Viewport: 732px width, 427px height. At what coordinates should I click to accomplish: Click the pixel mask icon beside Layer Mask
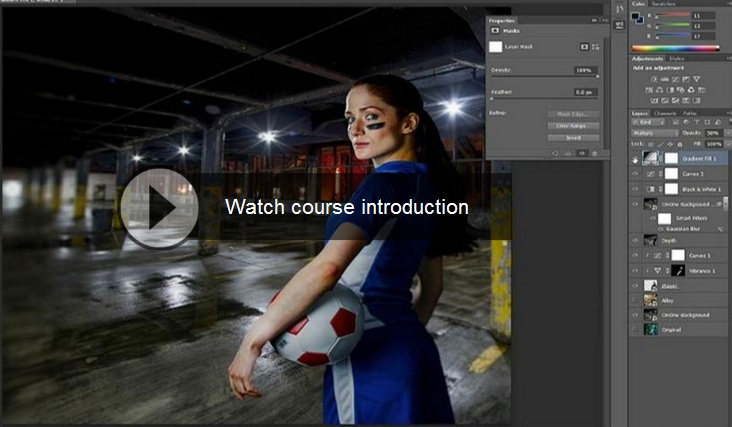pos(585,46)
